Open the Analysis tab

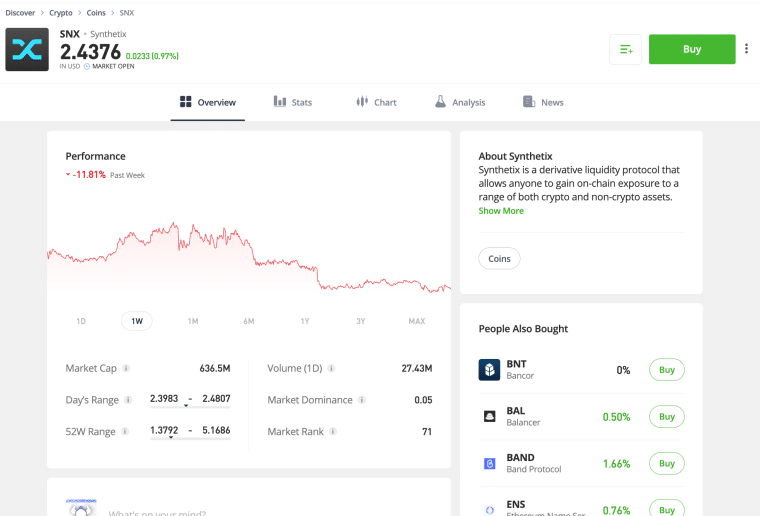click(460, 102)
